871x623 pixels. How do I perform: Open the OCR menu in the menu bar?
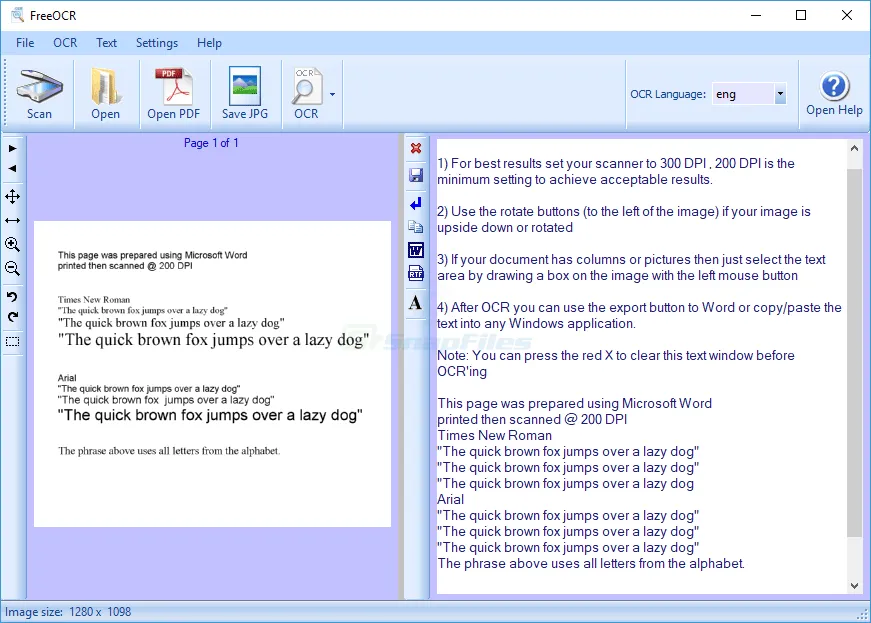pos(65,43)
